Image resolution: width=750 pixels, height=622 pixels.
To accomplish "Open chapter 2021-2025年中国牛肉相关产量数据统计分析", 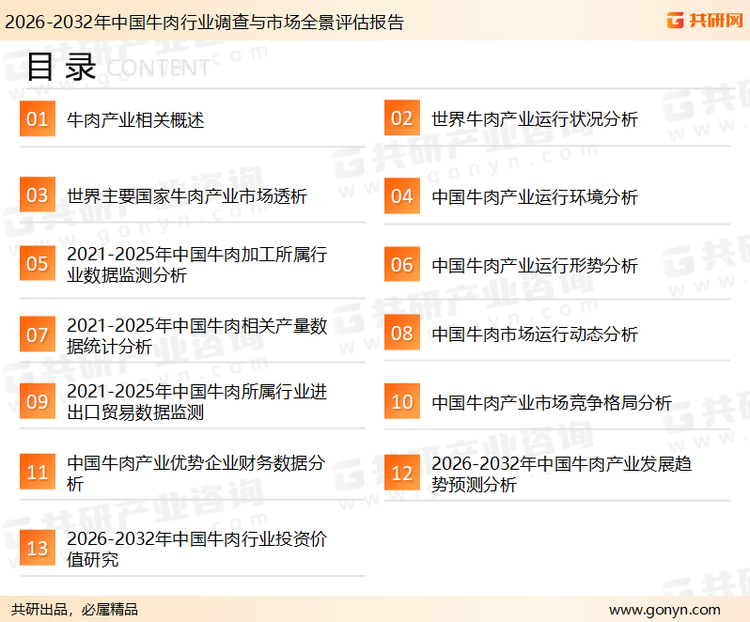I will pos(197,336).
